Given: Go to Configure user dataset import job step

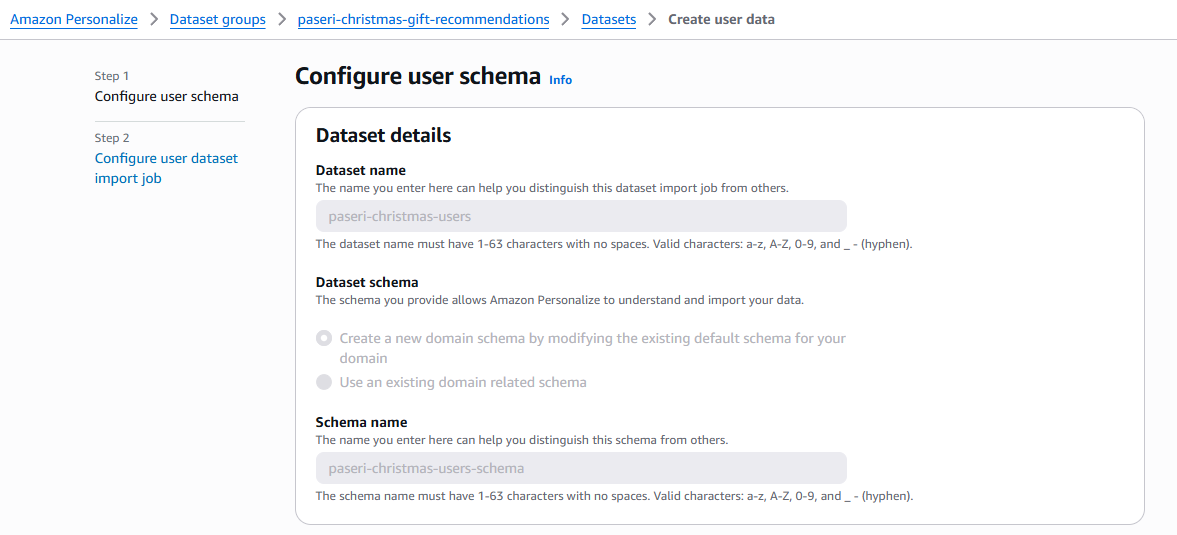Looking at the screenshot, I should coord(166,168).
